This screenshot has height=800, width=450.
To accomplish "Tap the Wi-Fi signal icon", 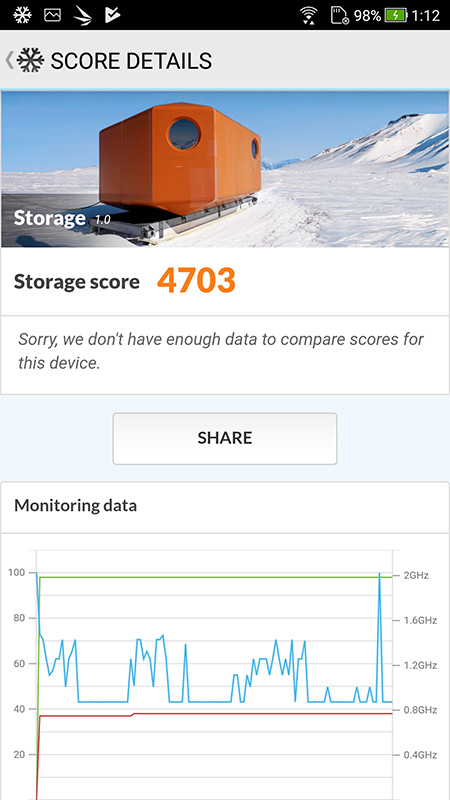I will 308,15.
